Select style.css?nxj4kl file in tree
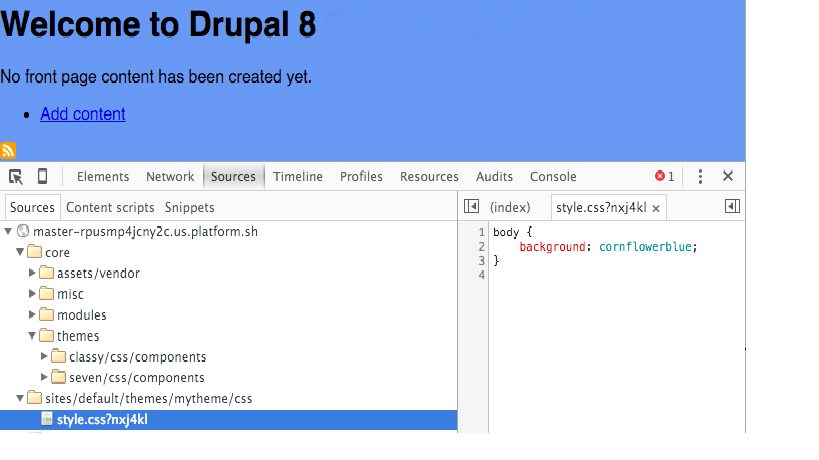Image resolution: width=819 pixels, height=460 pixels. 228,419
